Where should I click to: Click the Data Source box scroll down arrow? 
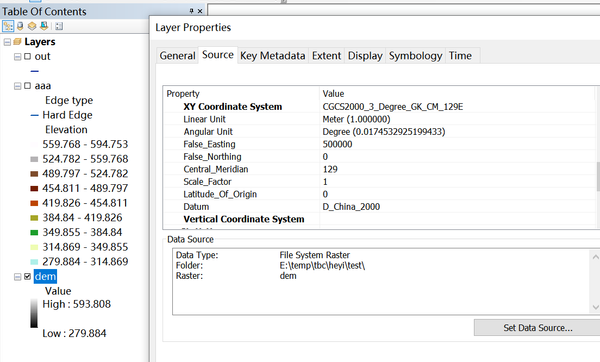[x=595, y=307]
